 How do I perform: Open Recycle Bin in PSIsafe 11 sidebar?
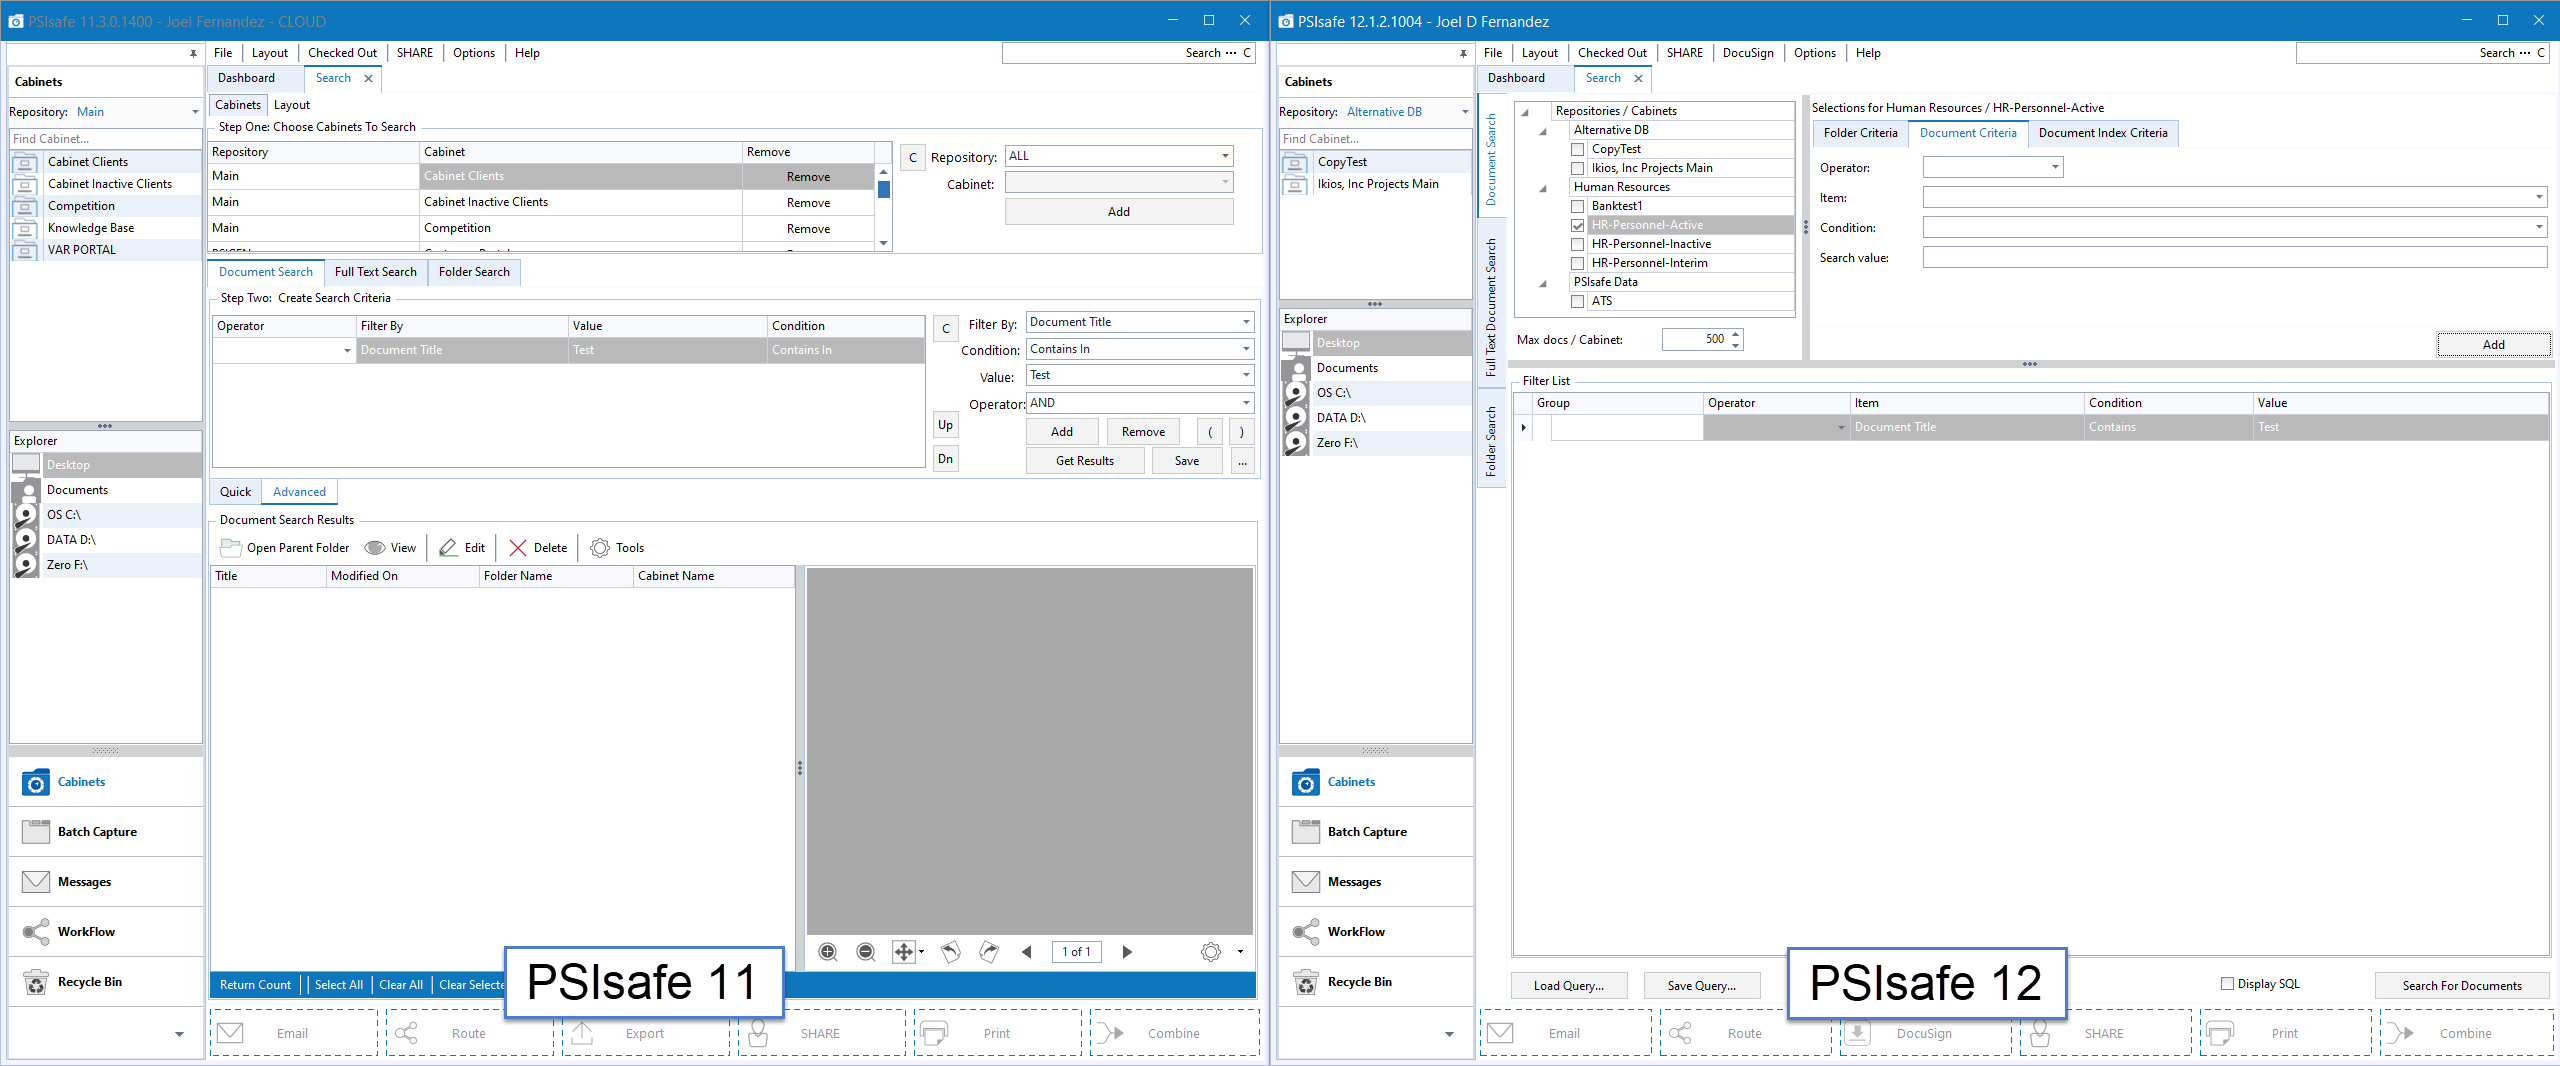pos(89,982)
